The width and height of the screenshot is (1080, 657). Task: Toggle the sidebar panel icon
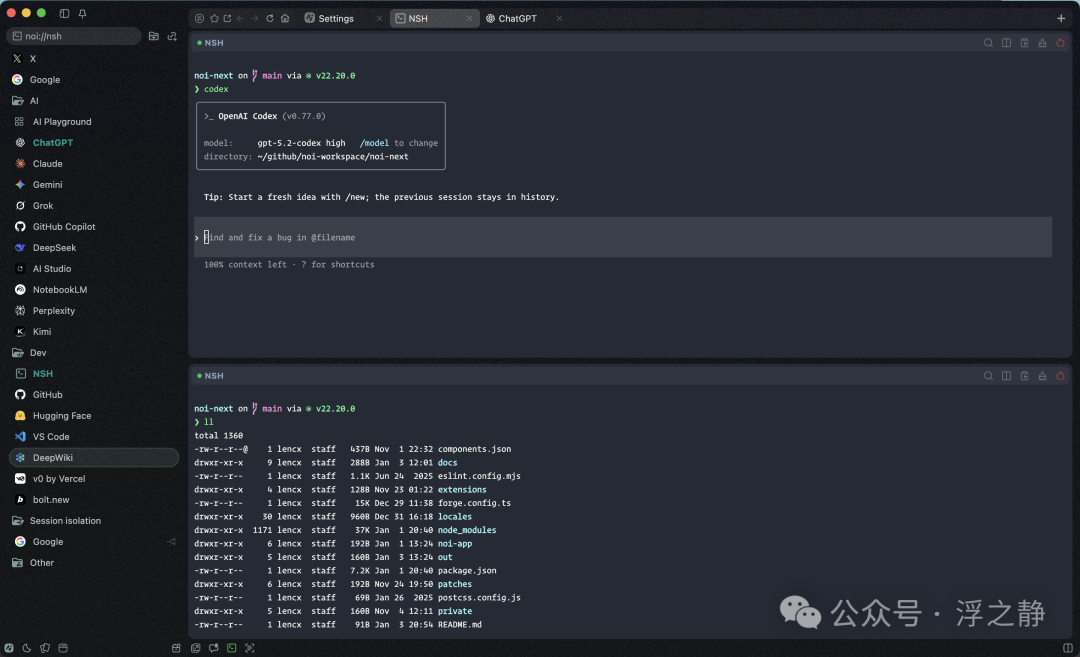64,13
